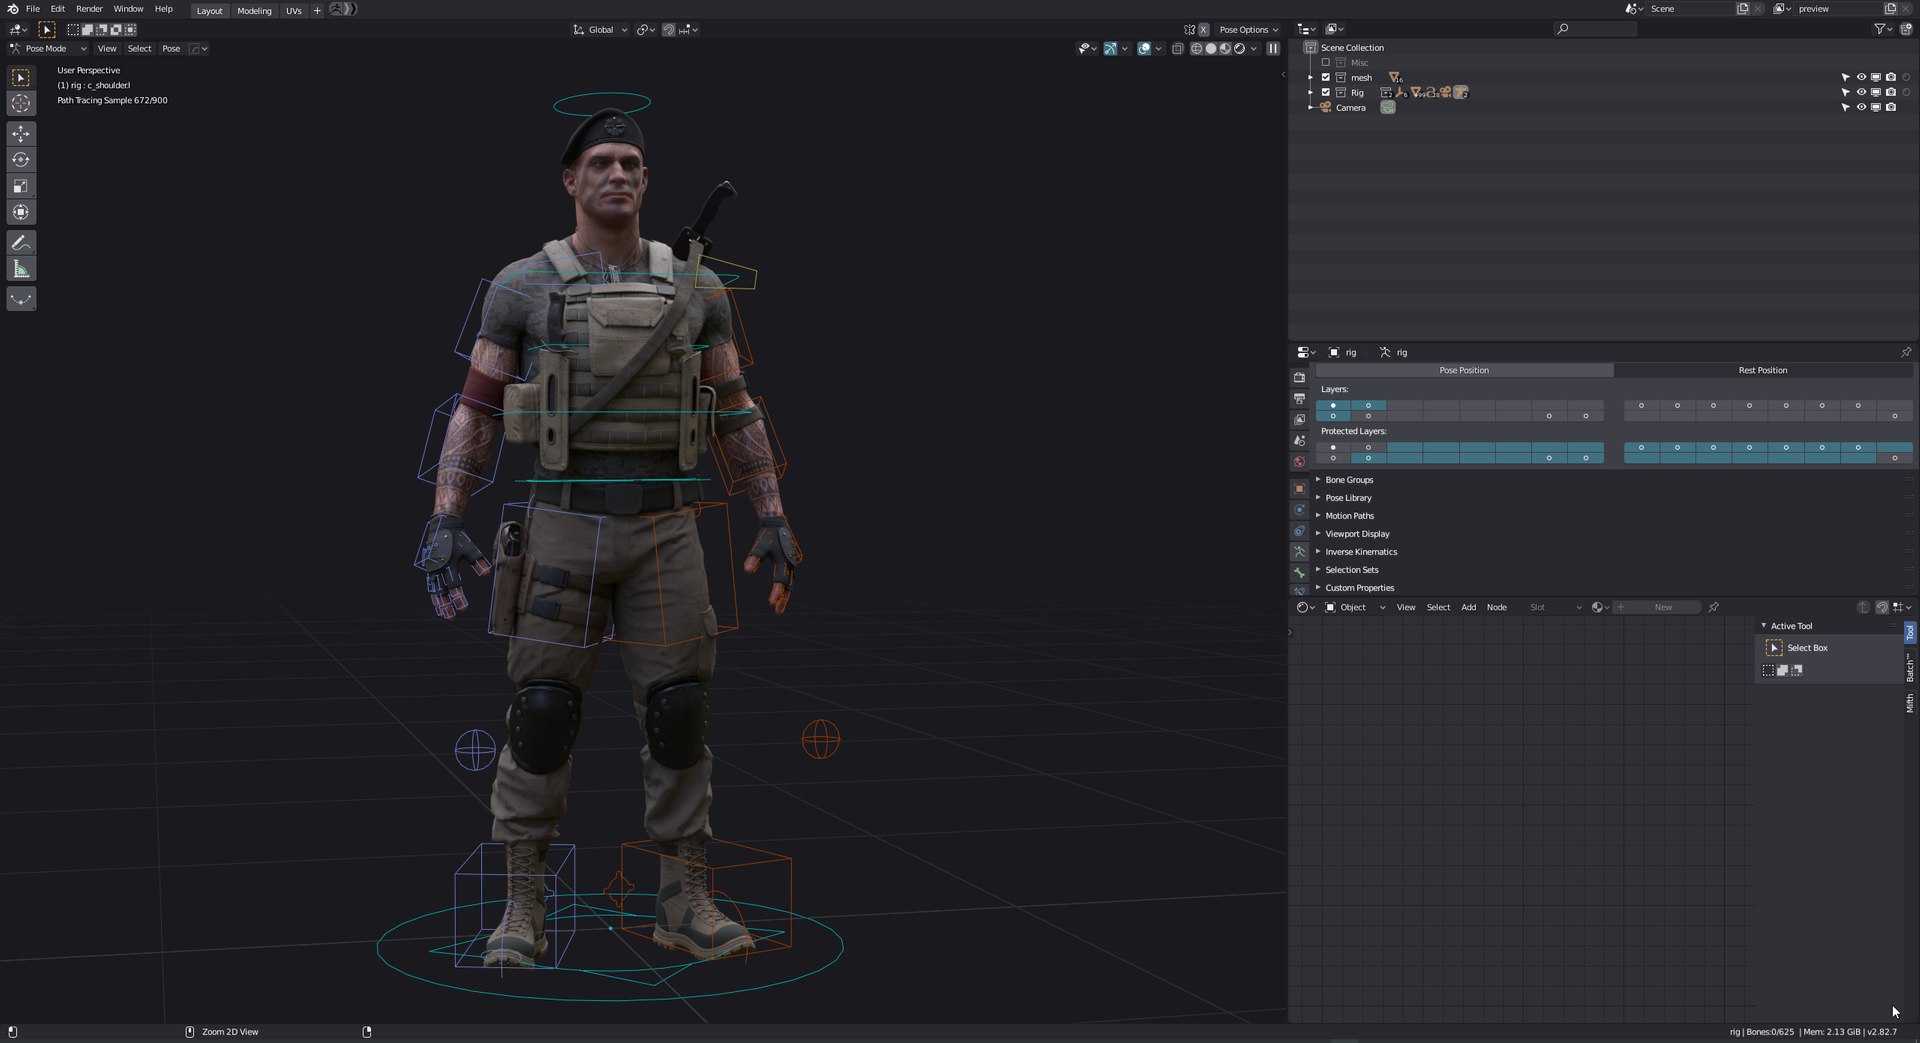Click the outliner search field

tap(1595, 29)
